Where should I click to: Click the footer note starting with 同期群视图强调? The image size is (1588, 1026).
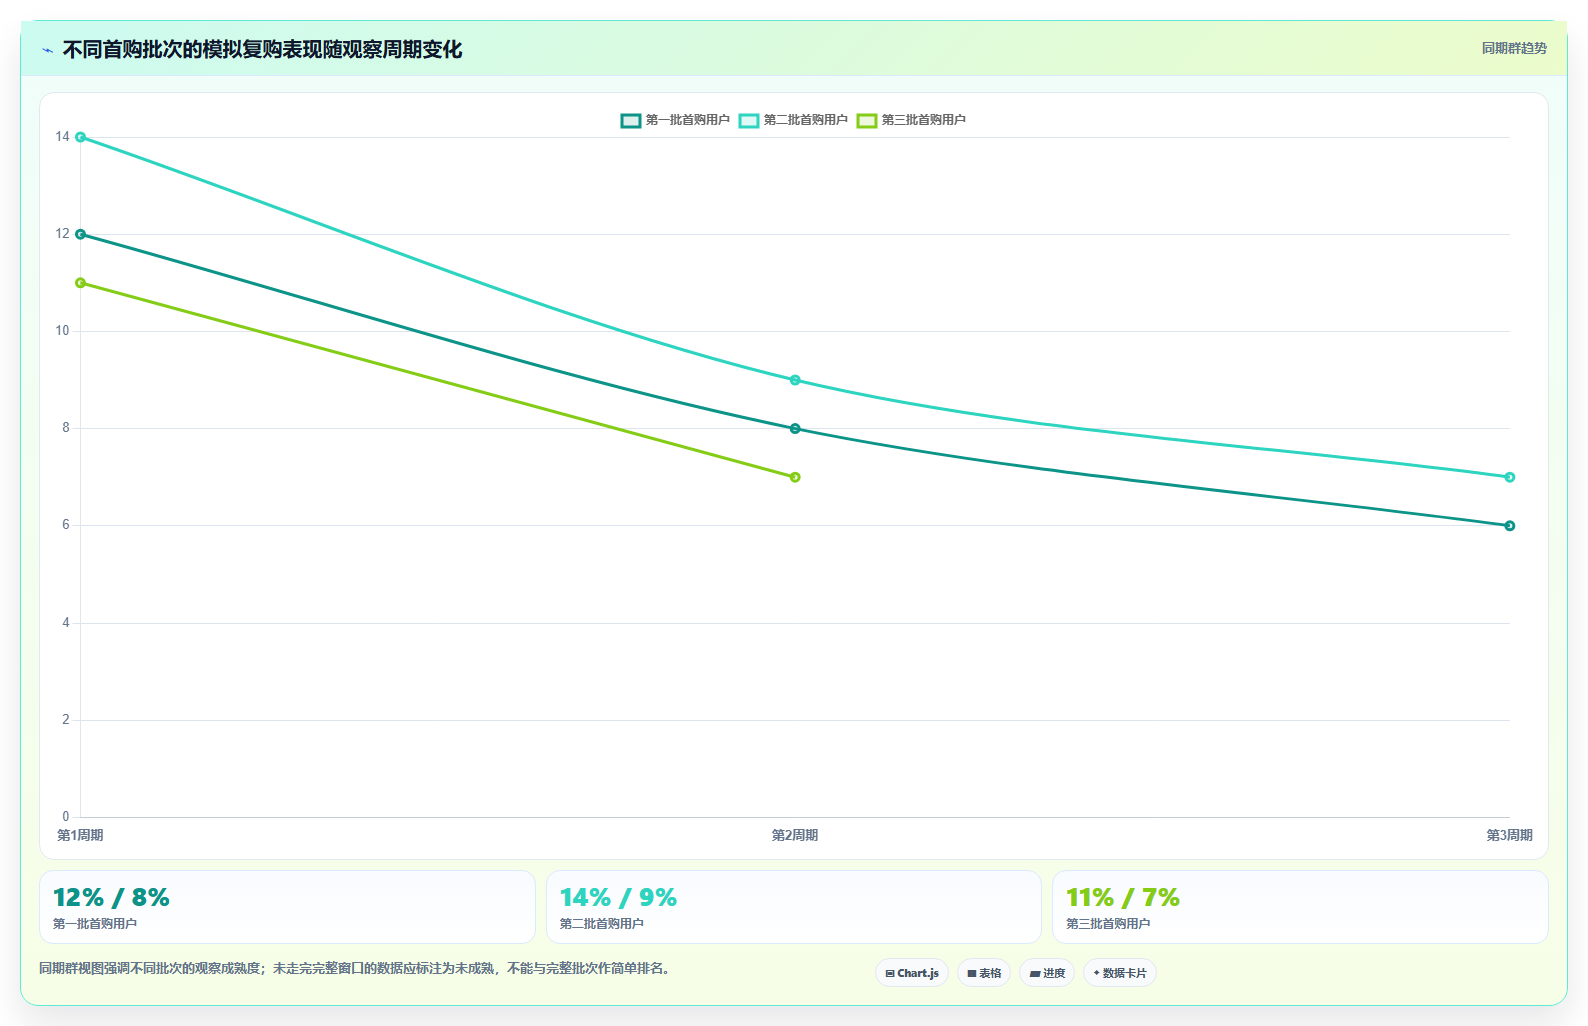[x=355, y=968]
